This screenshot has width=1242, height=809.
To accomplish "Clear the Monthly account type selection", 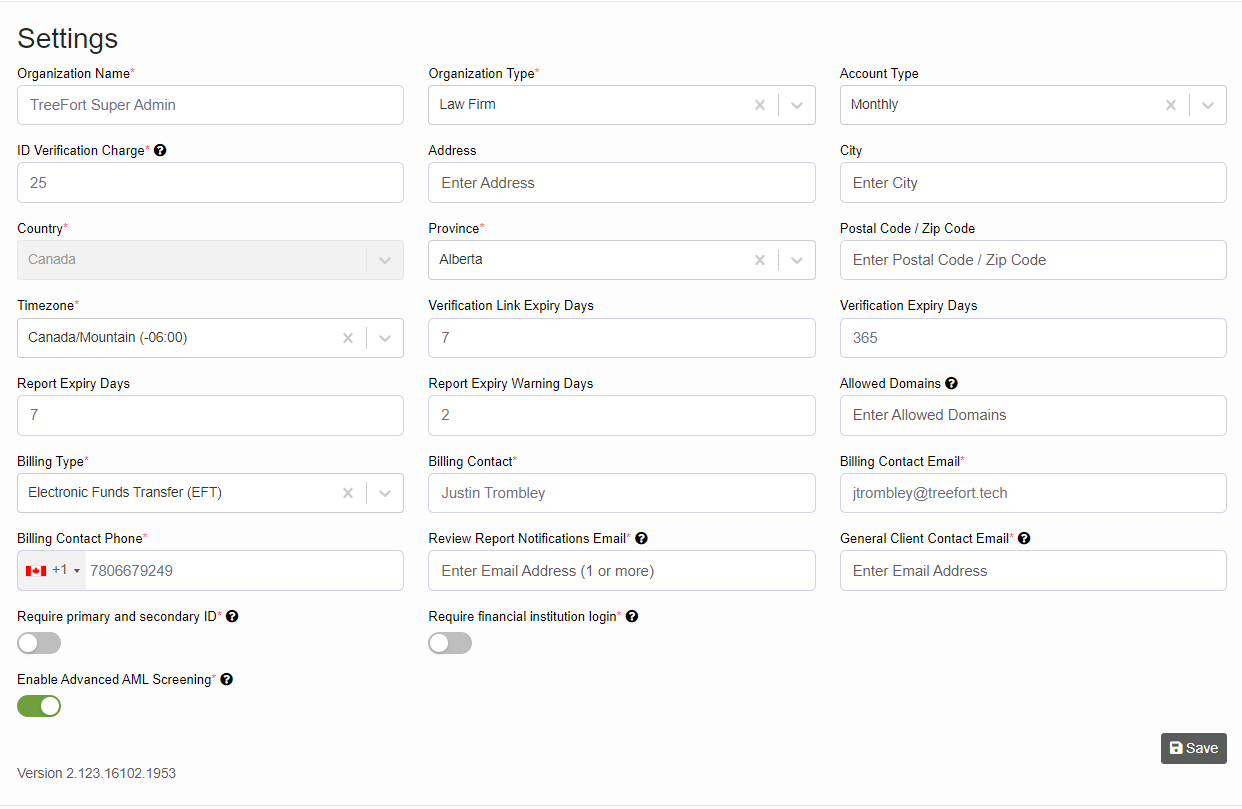I will pos(1171,105).
